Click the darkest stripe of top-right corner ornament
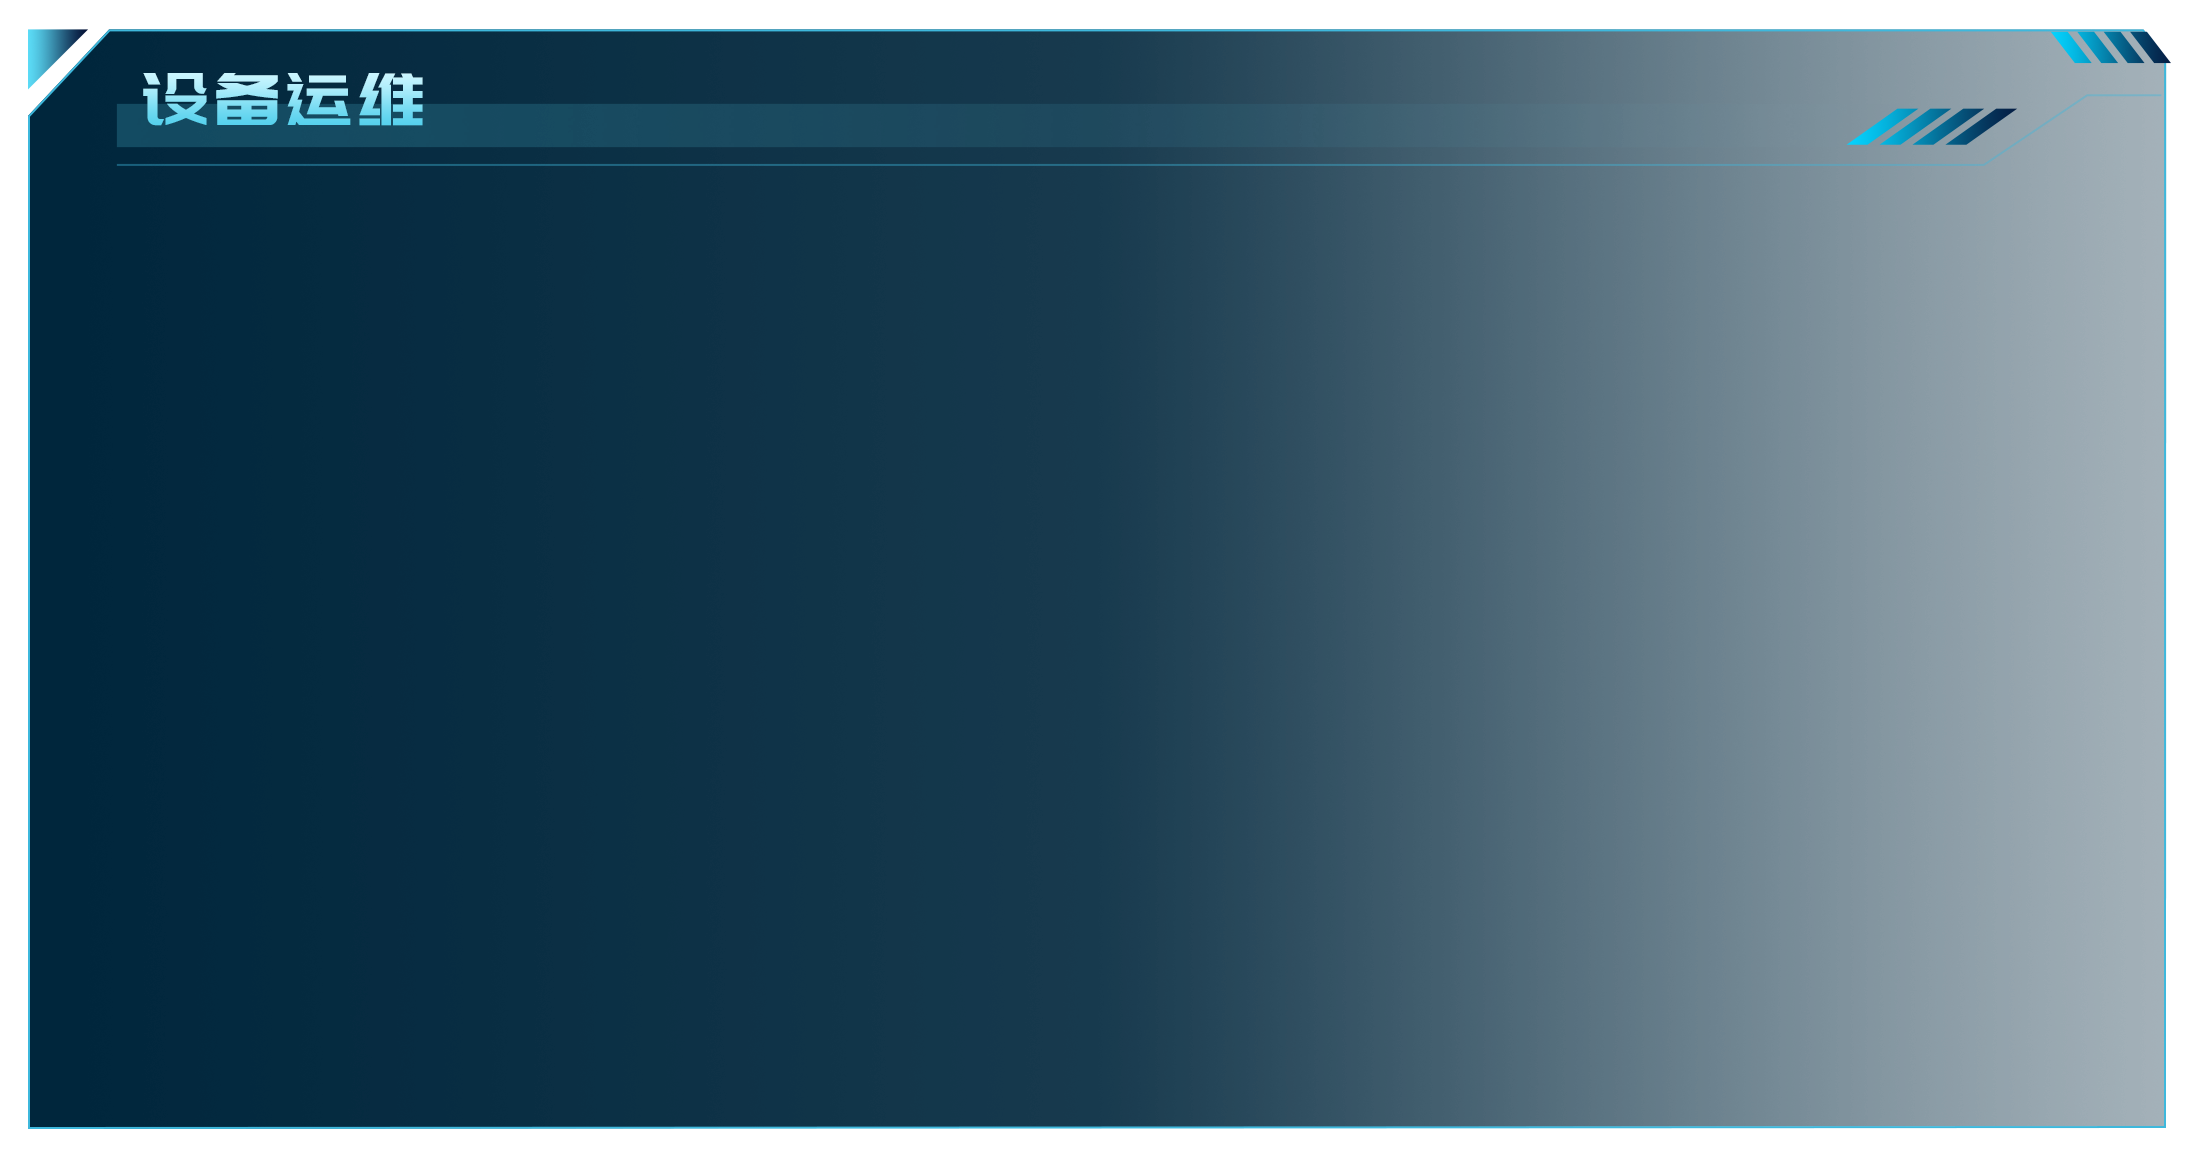 (x=2150, y=47)
